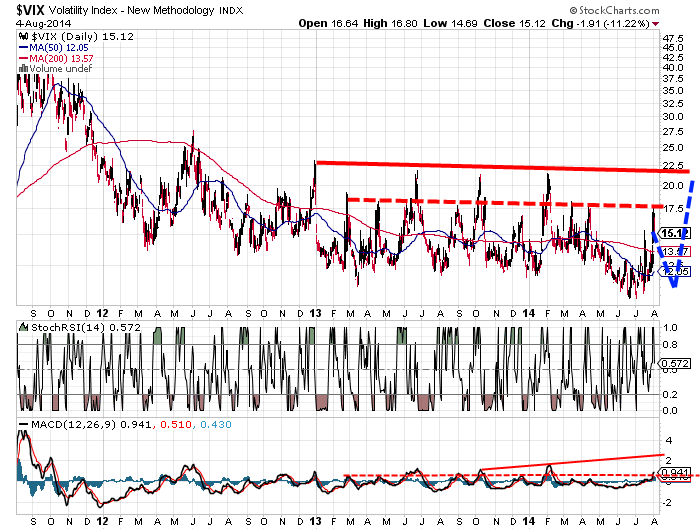
Task: Click the 0.8 level on StochRSI axis
Action: tap(670, 344)
